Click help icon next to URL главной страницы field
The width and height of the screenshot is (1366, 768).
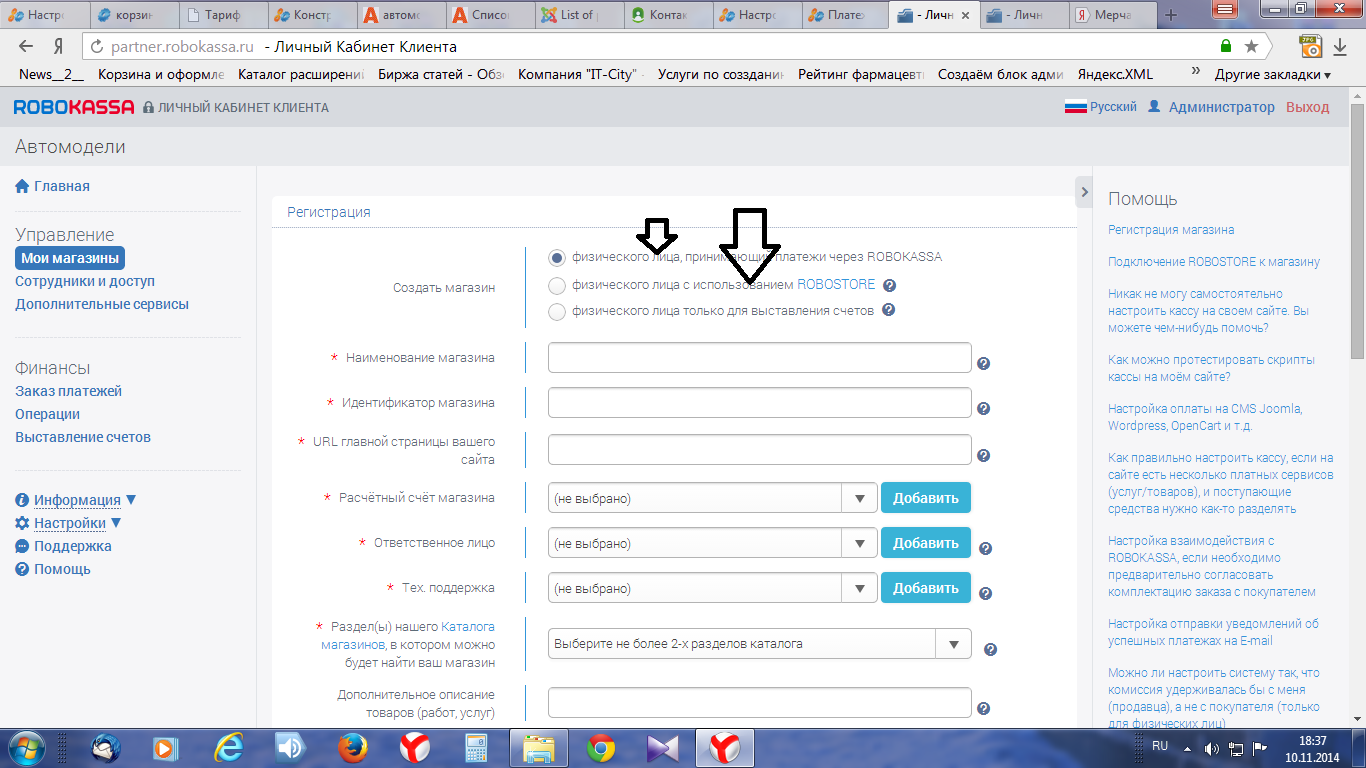pos(983,456)
